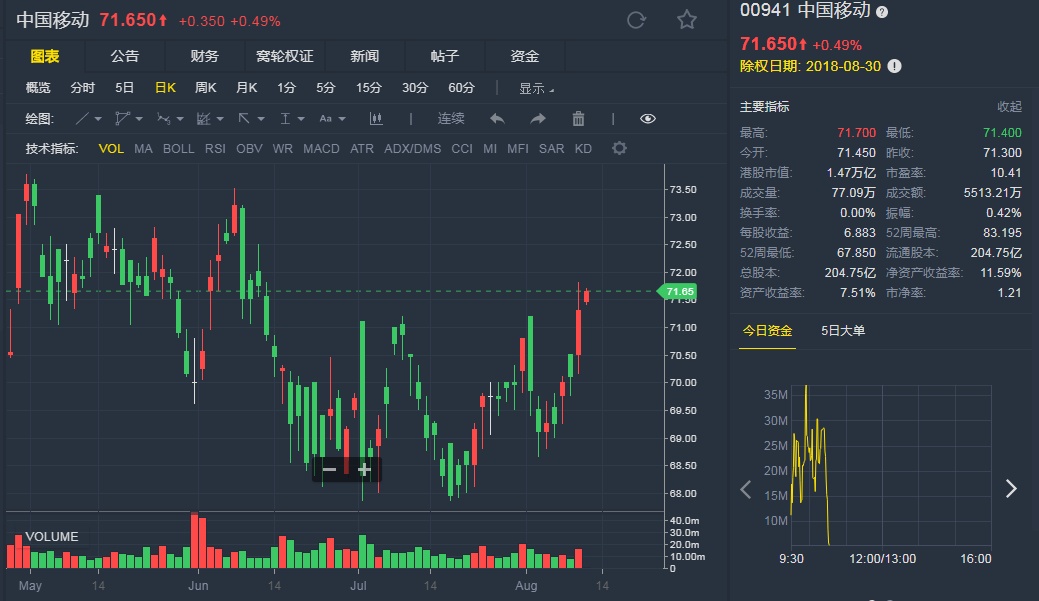Toggle the RSI indicator

click(215, 148)
